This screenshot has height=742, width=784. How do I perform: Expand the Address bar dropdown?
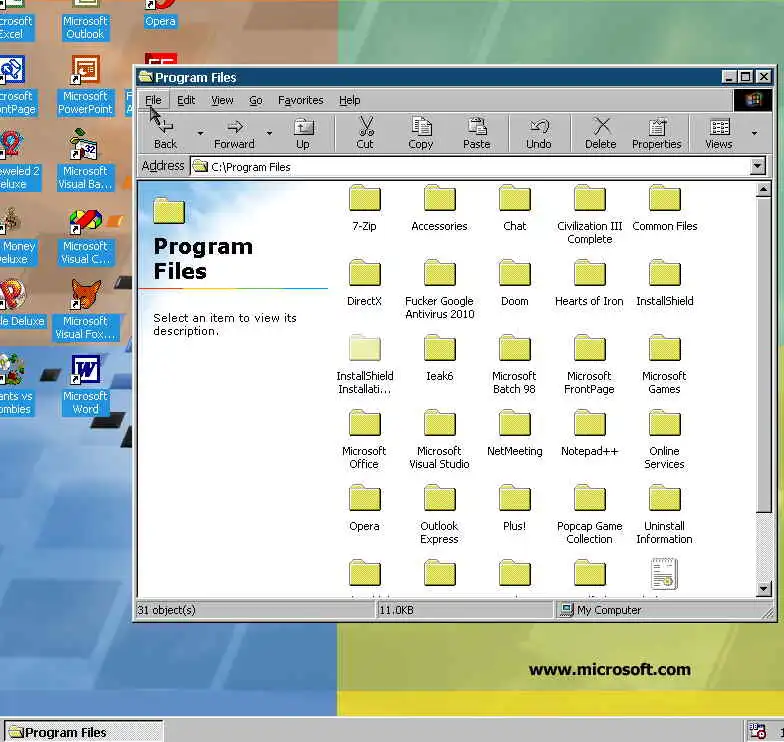click(x=758, y=166)
